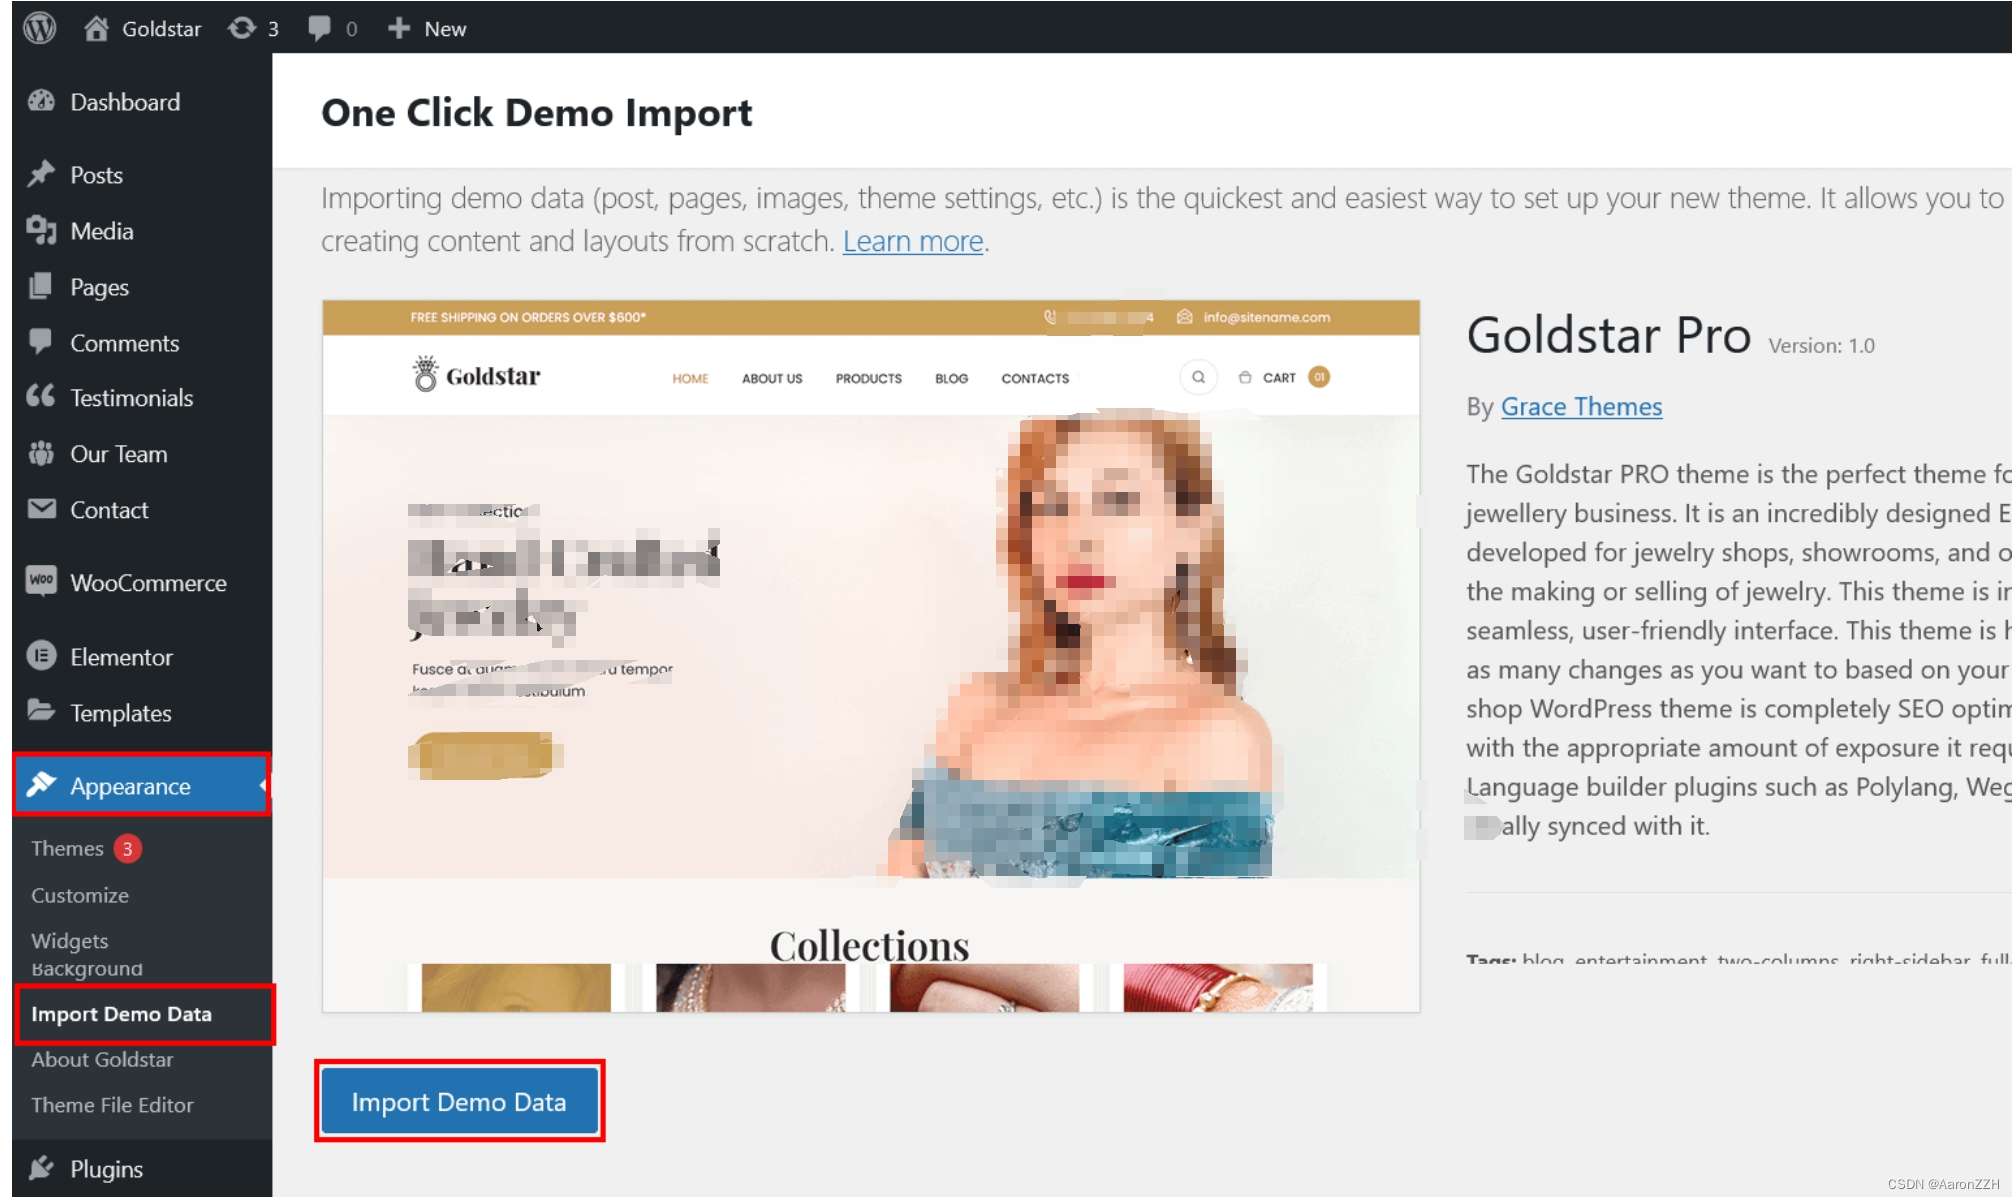This screenshot has height=1199, width=2014.
Task: Open the Customize submenu item
Action: (80, 896)
